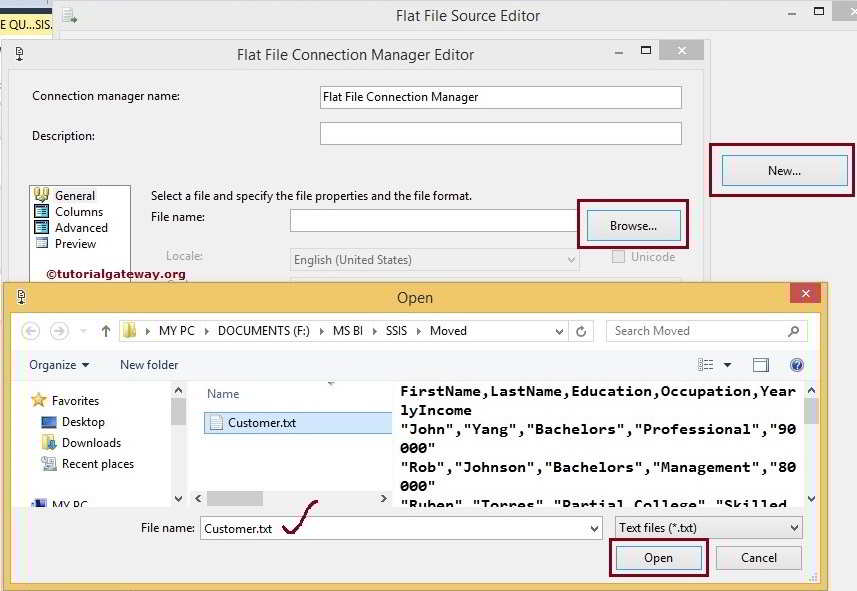The width and height of the screenshot is (857, 591).
Task: Click the refresh icon next to the address bar
Action: tap(581, 330)
